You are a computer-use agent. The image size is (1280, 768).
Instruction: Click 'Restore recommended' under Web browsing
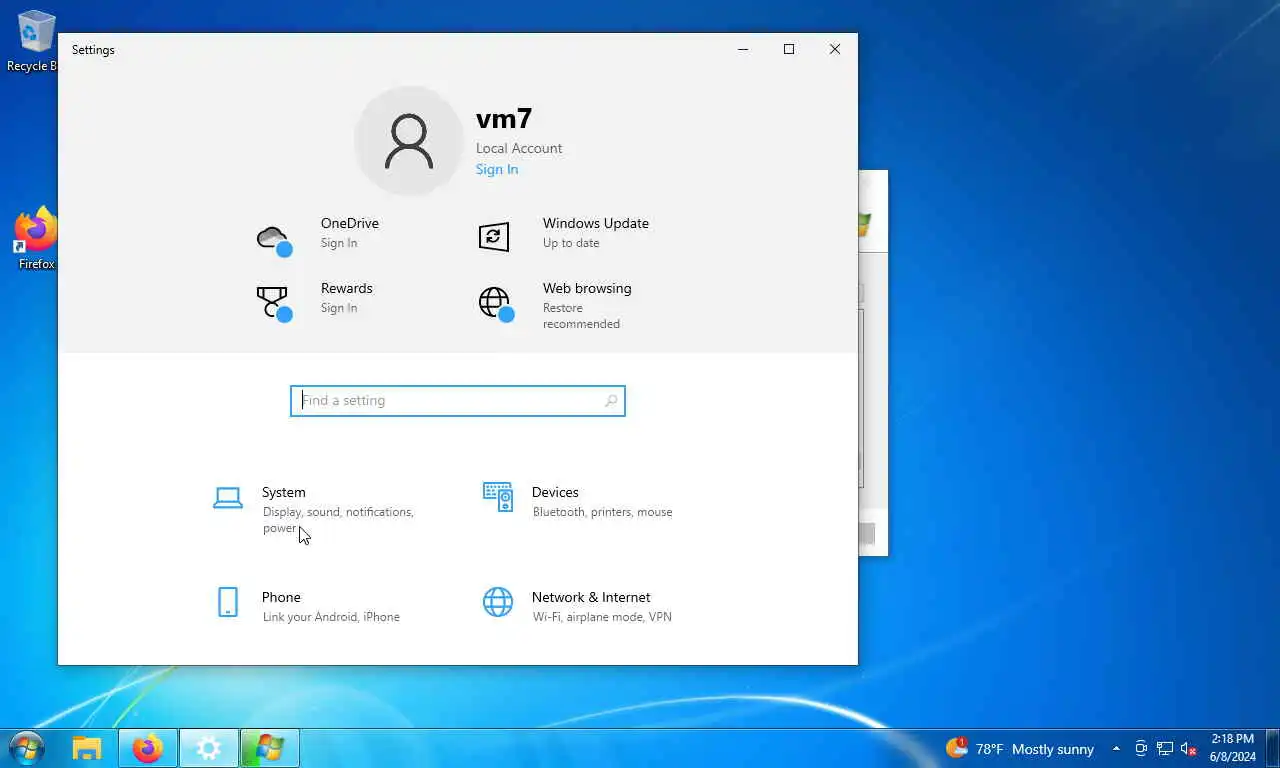pyautogui.click(x=581, y=316)
